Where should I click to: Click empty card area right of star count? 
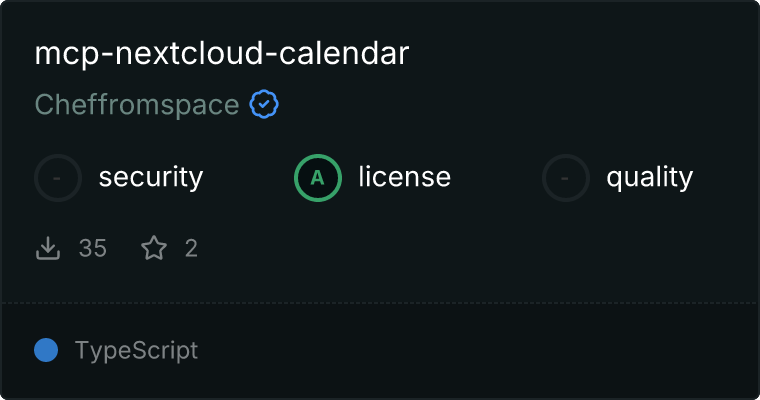tap(475, 248)
